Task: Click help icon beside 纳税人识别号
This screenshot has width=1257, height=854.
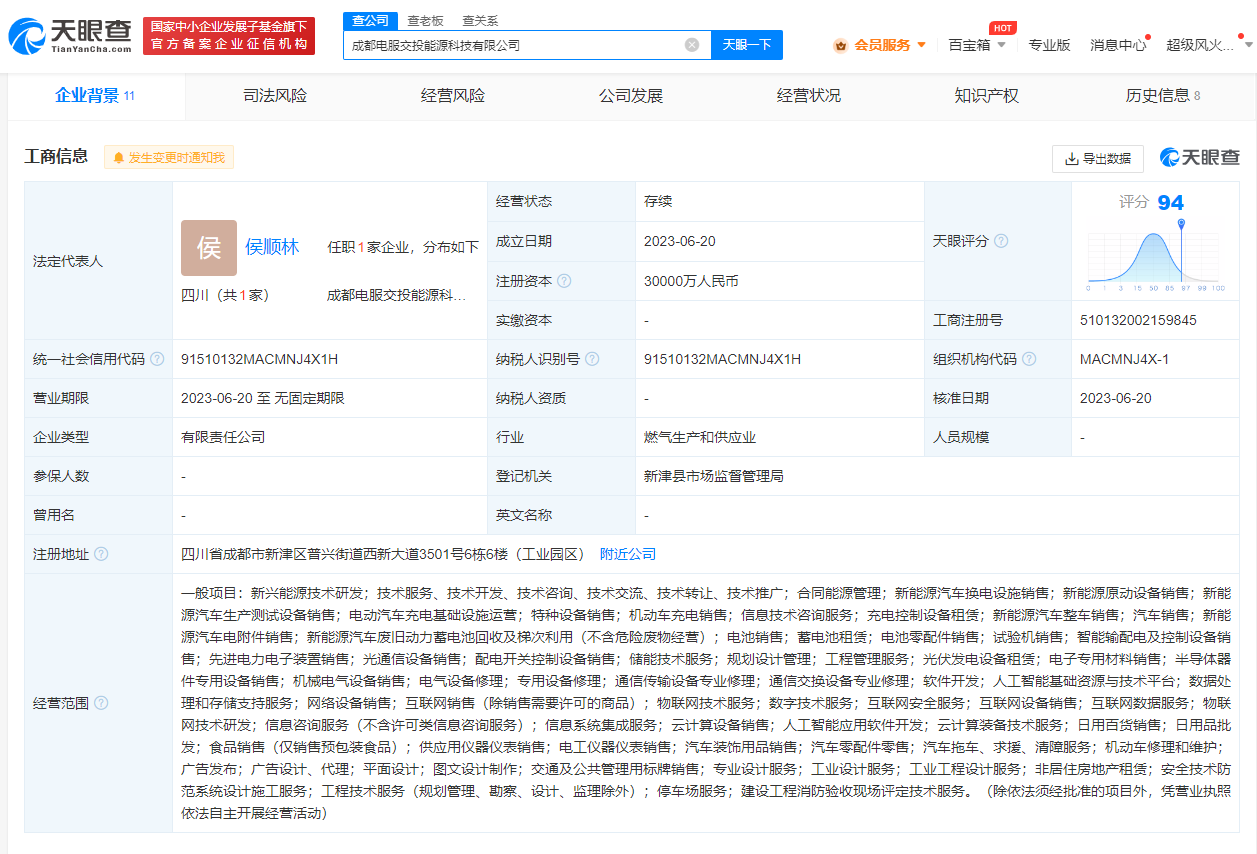Action: pos(592,359)
